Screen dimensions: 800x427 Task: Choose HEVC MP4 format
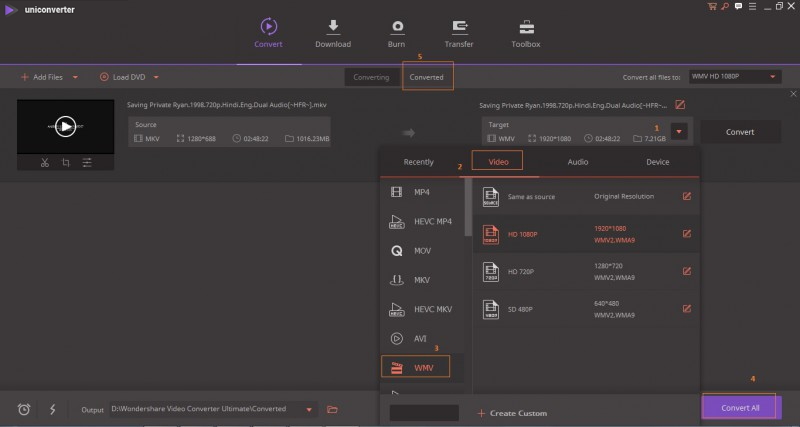tap(422, 221)
